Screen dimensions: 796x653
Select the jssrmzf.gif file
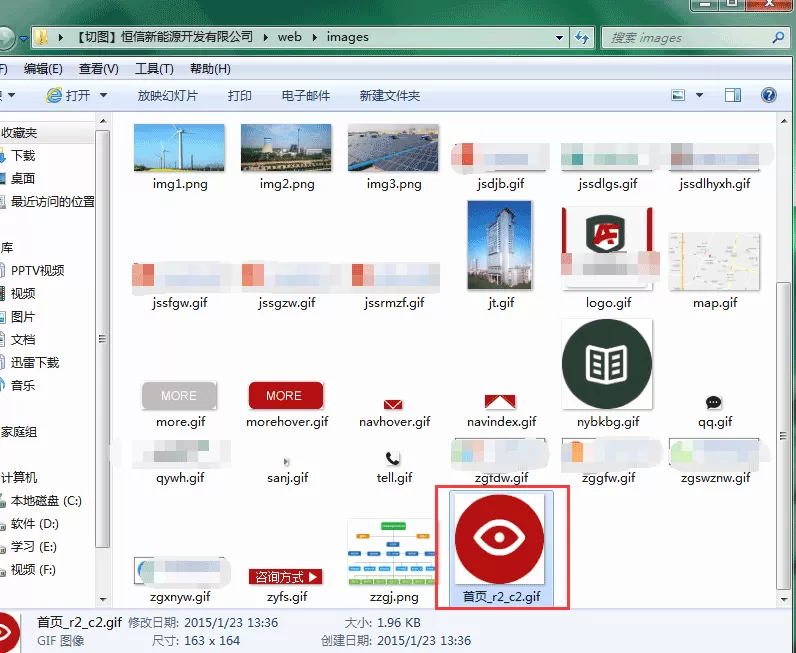pos(395,277)
